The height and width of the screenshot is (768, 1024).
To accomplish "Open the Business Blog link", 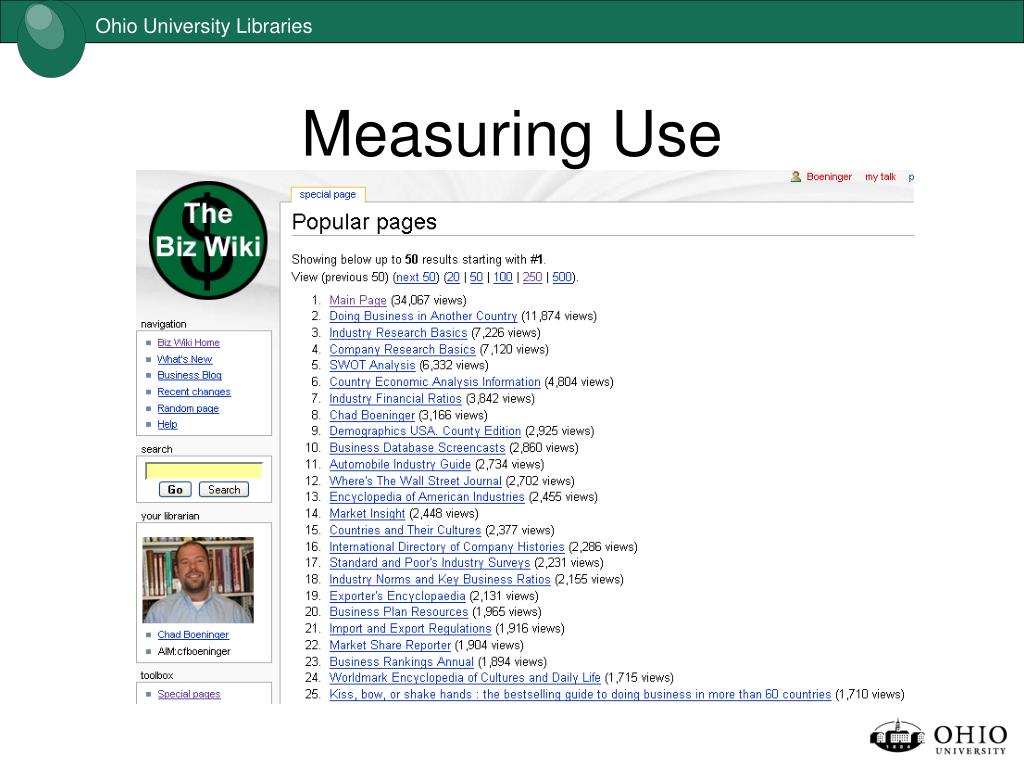I will click(x=189, y=376).
